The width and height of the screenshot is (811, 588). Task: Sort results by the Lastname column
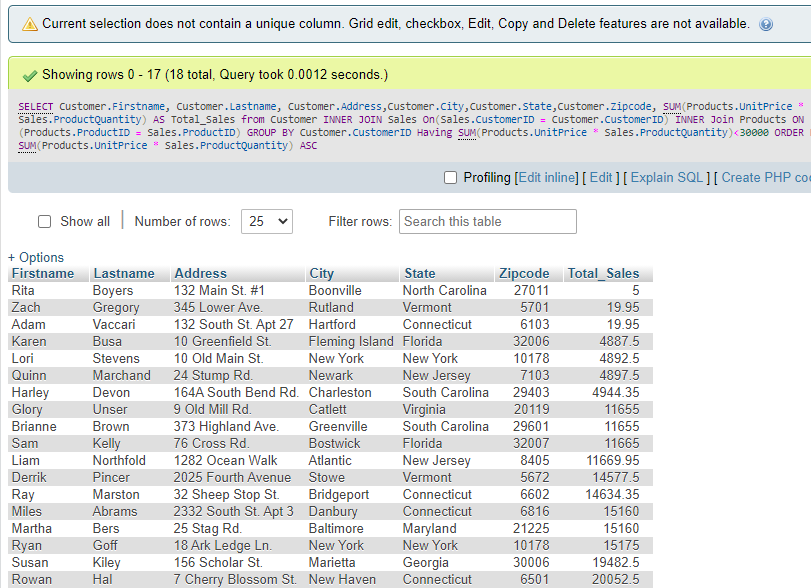[x=123, y=273]
